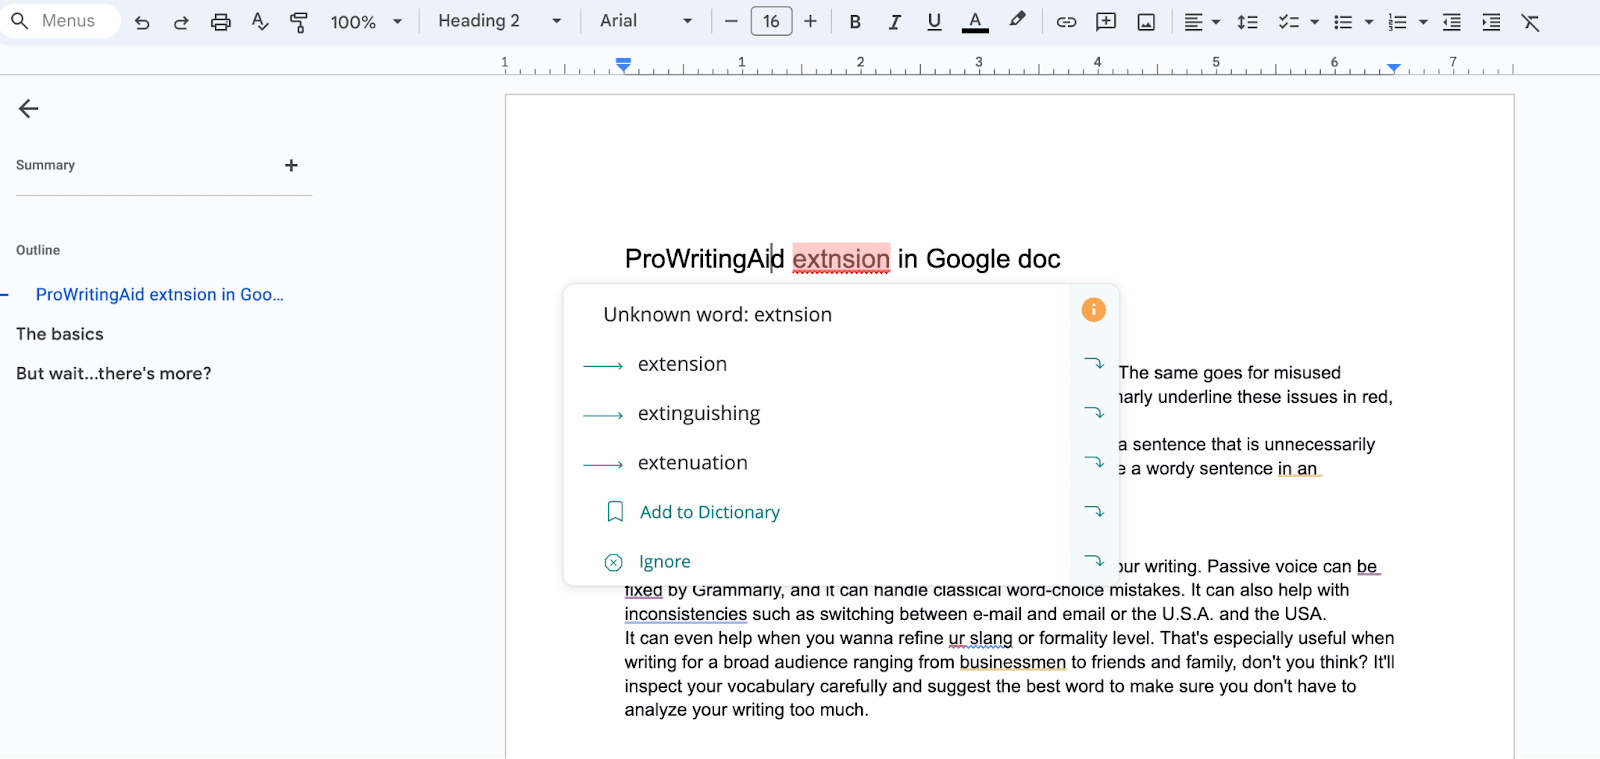Open the Arial font dropdown

(x=646, y=21)
